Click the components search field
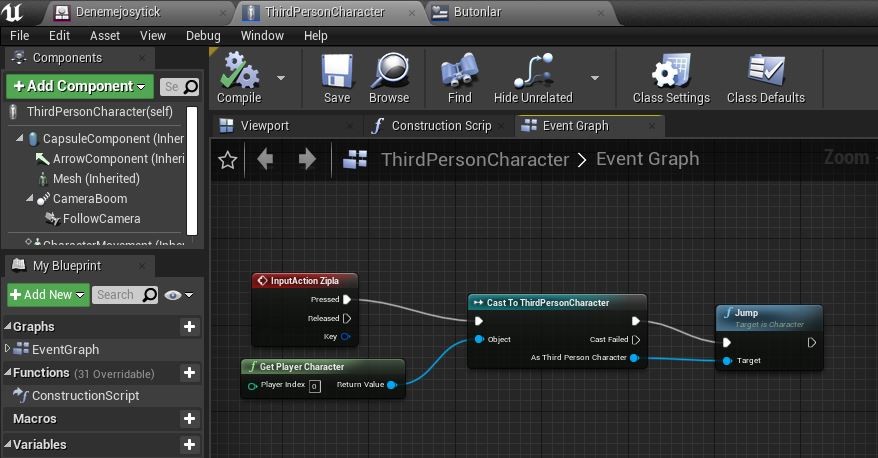 click(179, 87)
